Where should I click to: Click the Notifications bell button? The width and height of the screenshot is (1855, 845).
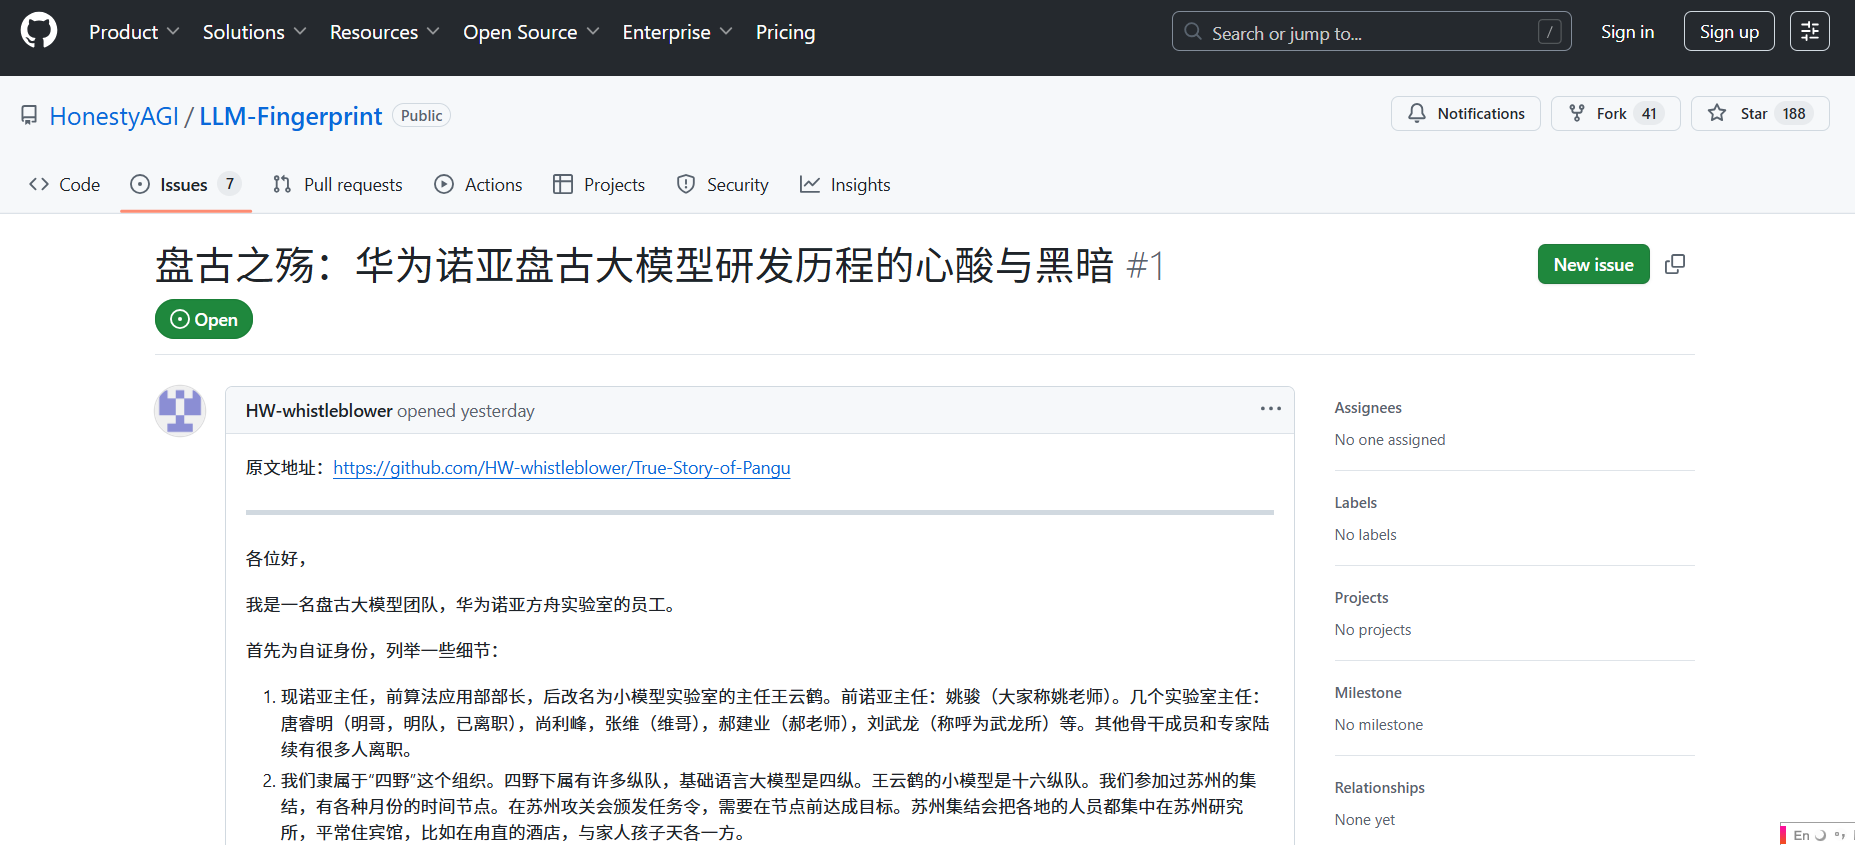(x=1465, y=114)
